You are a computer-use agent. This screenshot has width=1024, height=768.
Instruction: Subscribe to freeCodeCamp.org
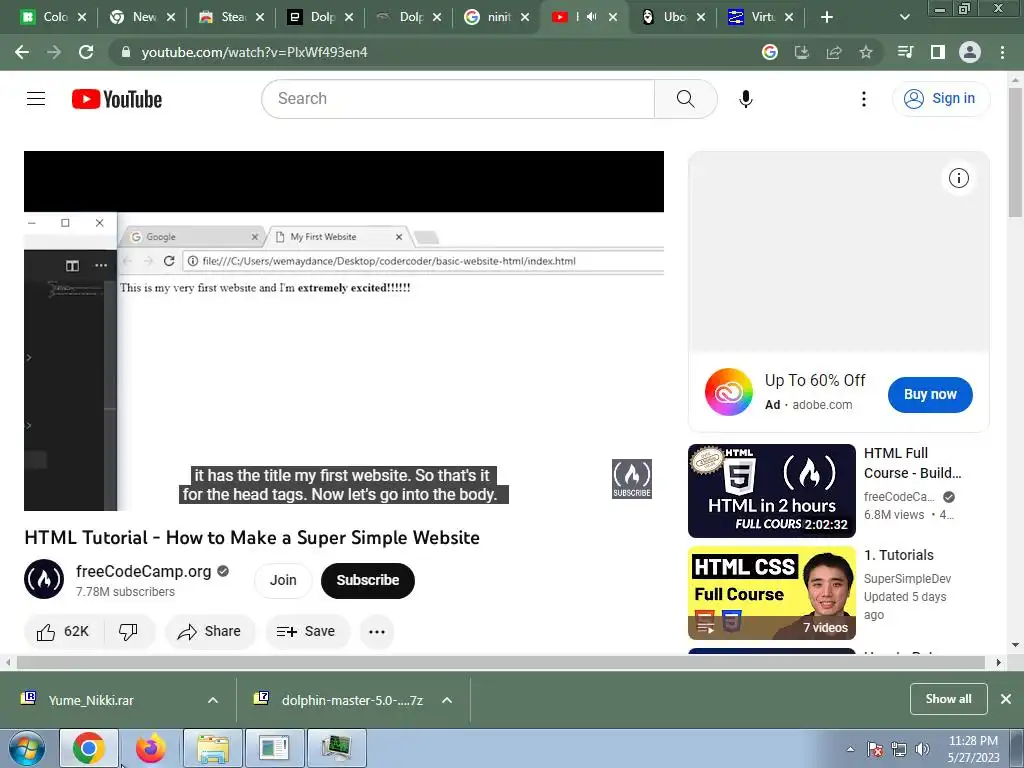[x=368, y=580]
